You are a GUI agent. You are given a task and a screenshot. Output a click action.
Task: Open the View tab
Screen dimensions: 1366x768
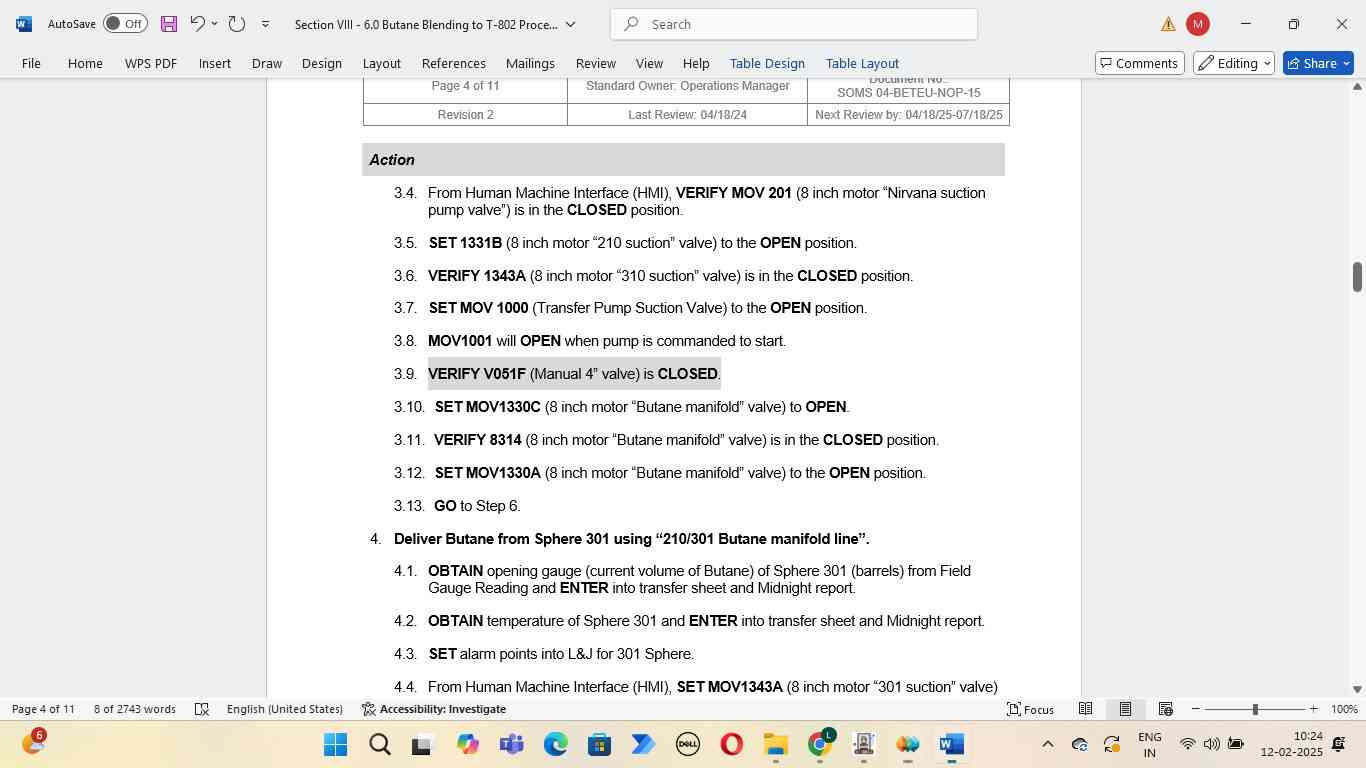[x=650, y=63]
